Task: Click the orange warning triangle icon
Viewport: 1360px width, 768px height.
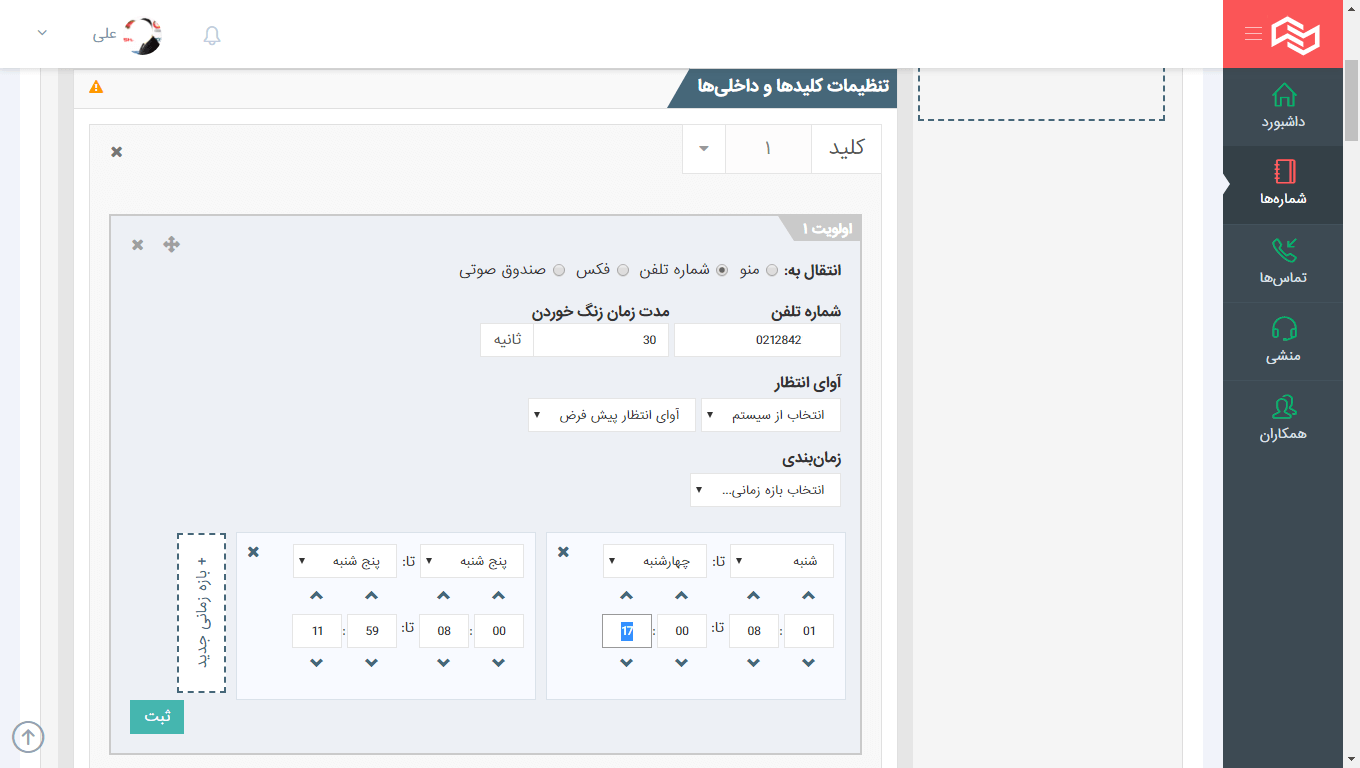Action: click(x=96, y=87)
